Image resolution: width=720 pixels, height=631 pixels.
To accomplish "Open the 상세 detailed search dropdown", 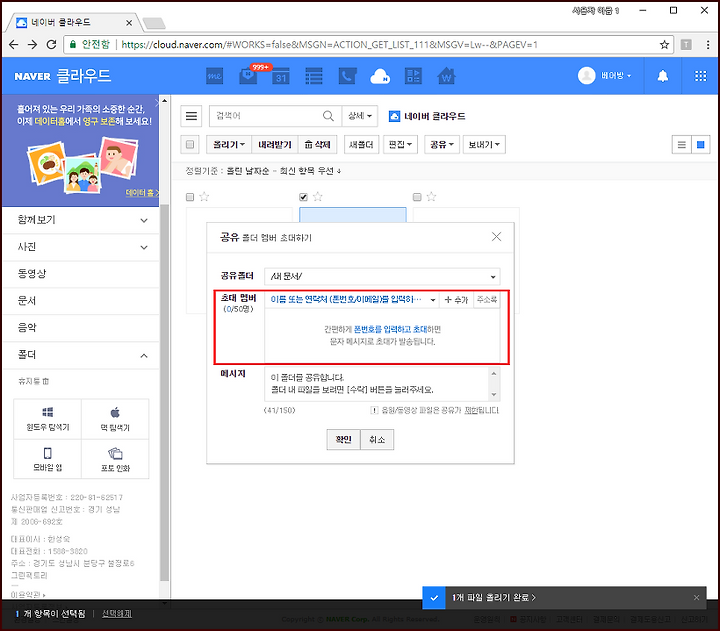I will coord(360,116).
